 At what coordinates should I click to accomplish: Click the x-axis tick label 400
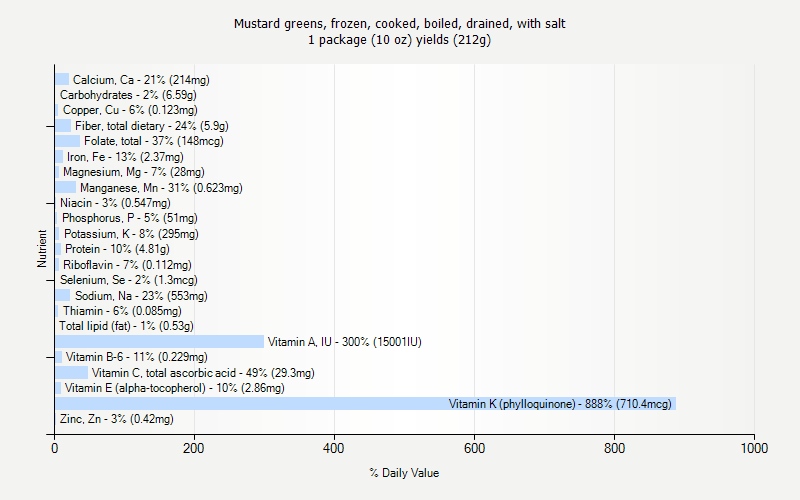[x=334, y=448]
